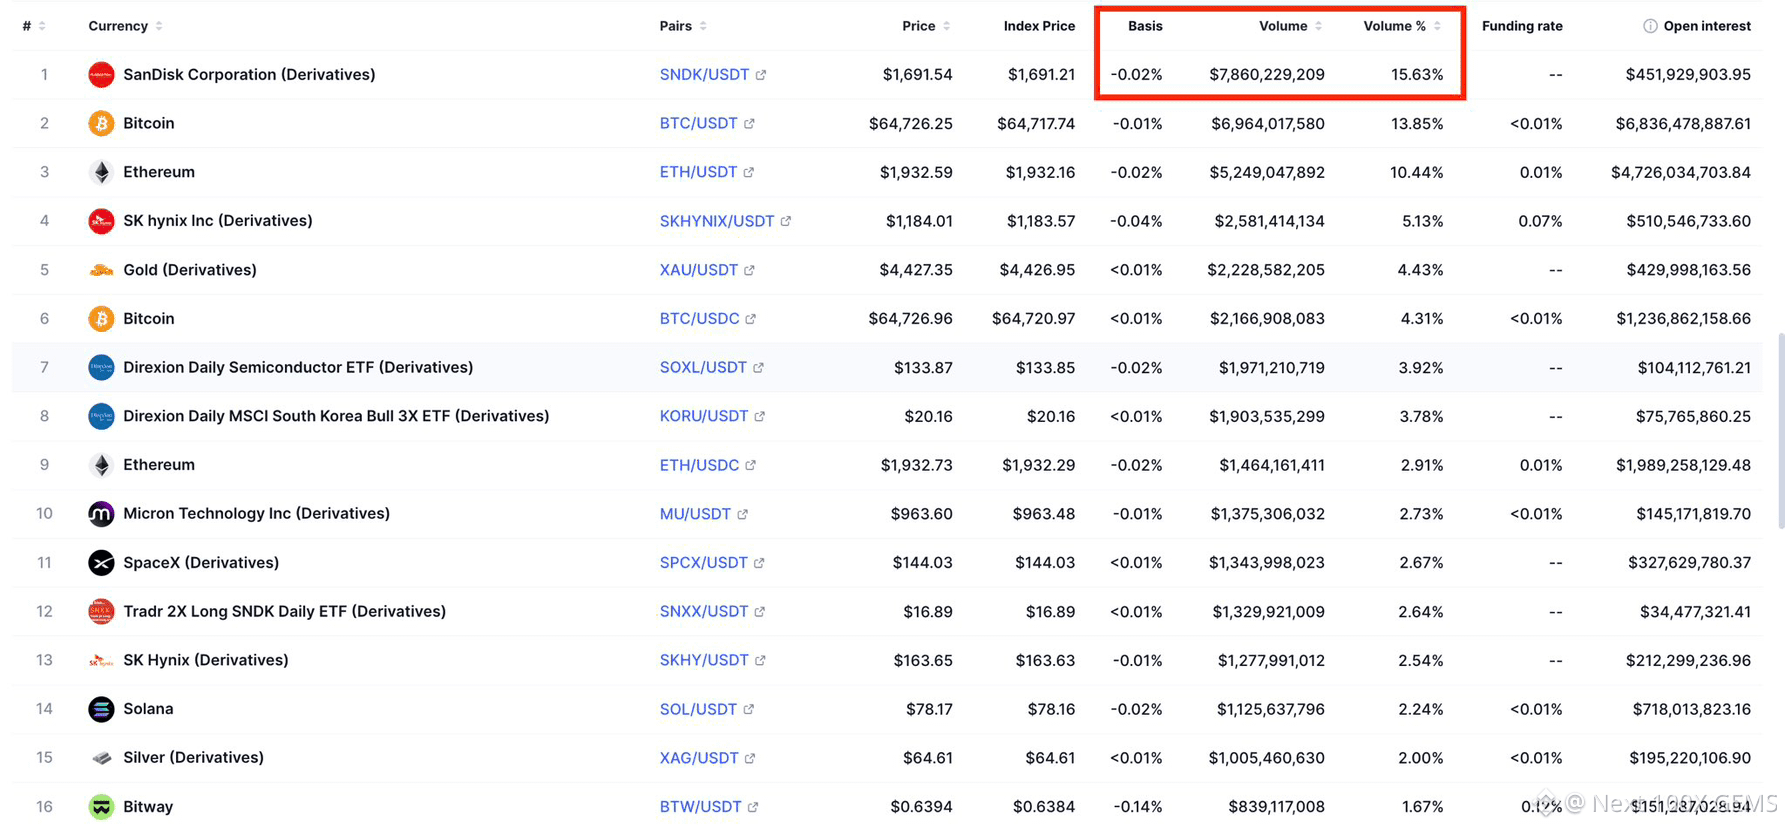The image size is (1785, 828).
Task: Click external link icon beside SNDK/USDT
Action: 761,75
